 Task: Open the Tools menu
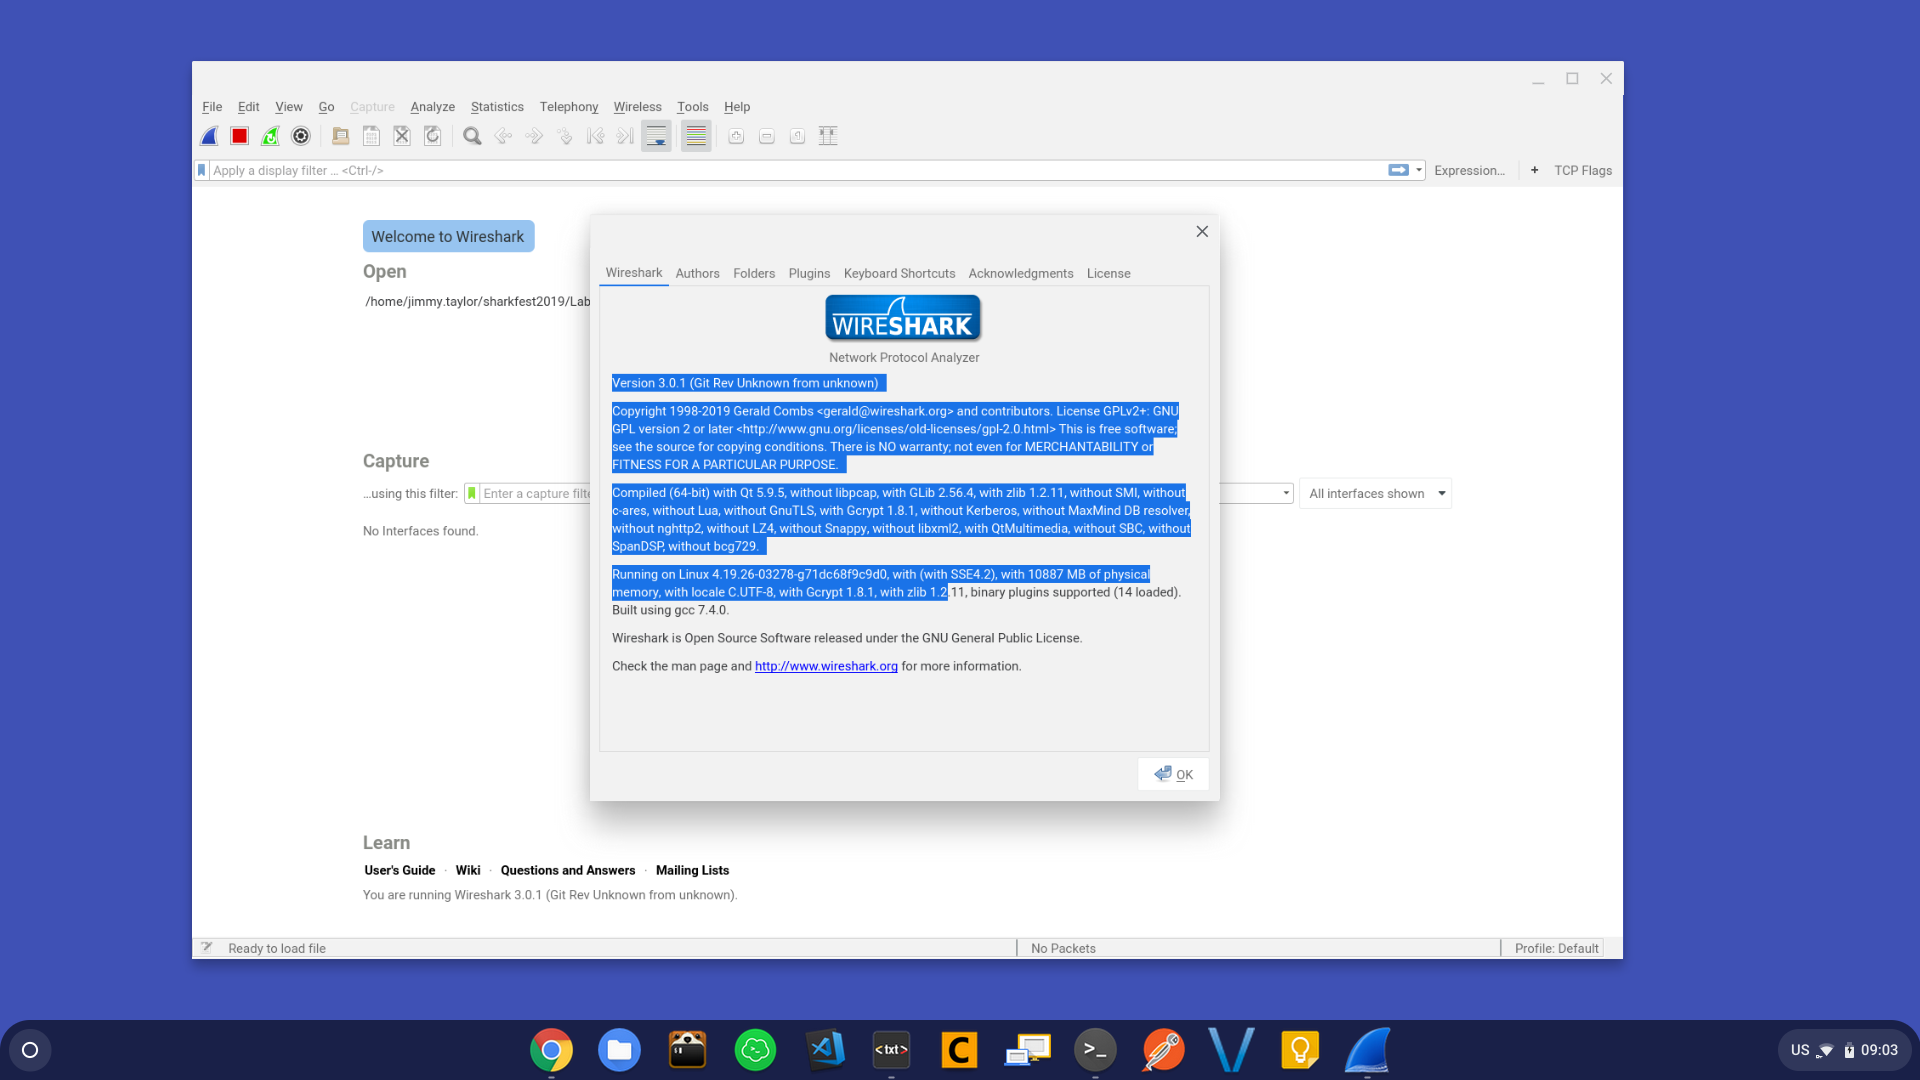point(692,107)
